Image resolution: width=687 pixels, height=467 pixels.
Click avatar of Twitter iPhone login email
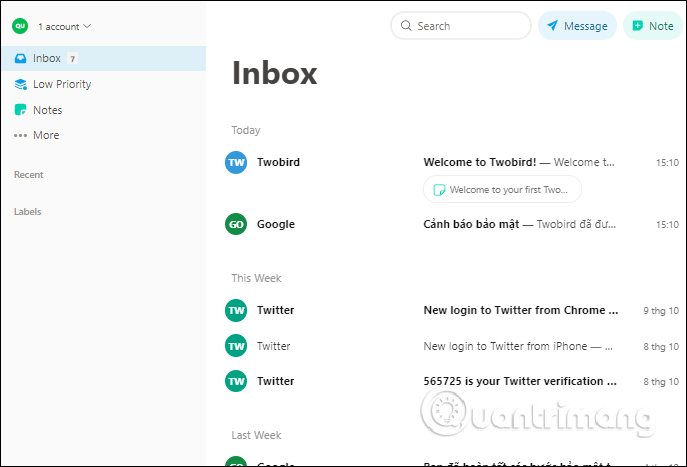(x=236, y=346)
